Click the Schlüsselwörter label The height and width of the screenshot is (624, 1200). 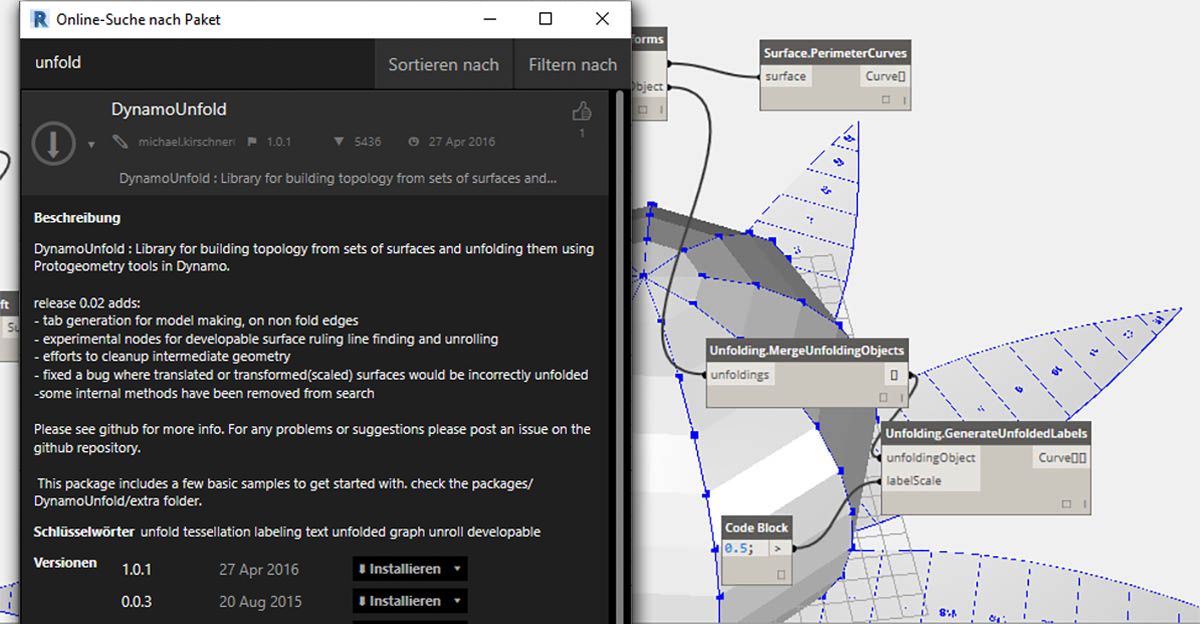pyautogui.click(x=83, y=530)
